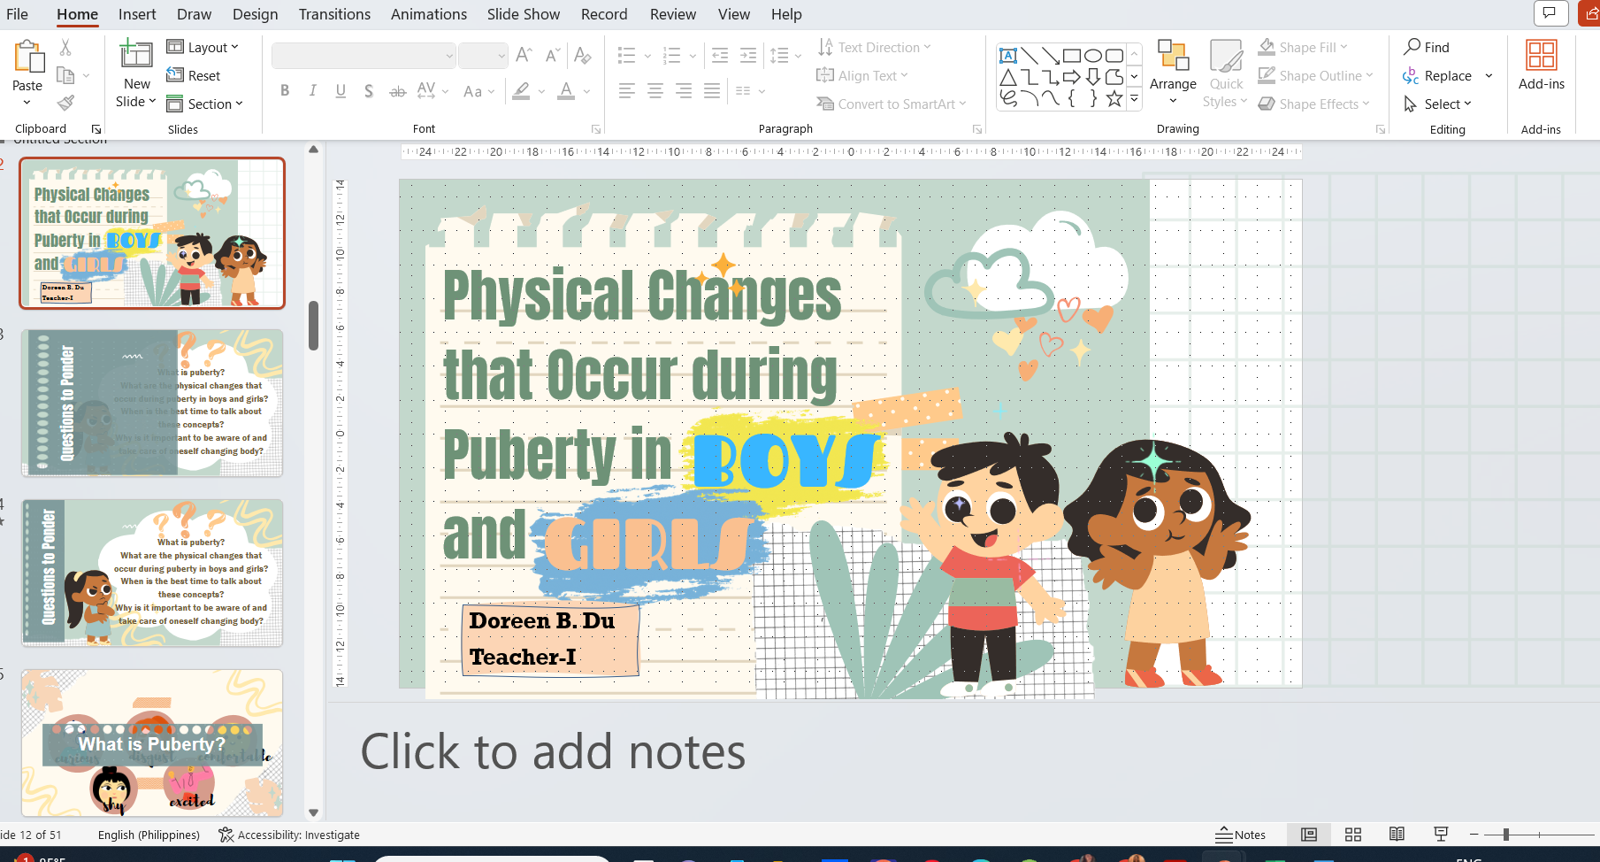Screen dimensions: 1600x862
Task: Switch to the Transitions tab
Action: coord(334,14)
